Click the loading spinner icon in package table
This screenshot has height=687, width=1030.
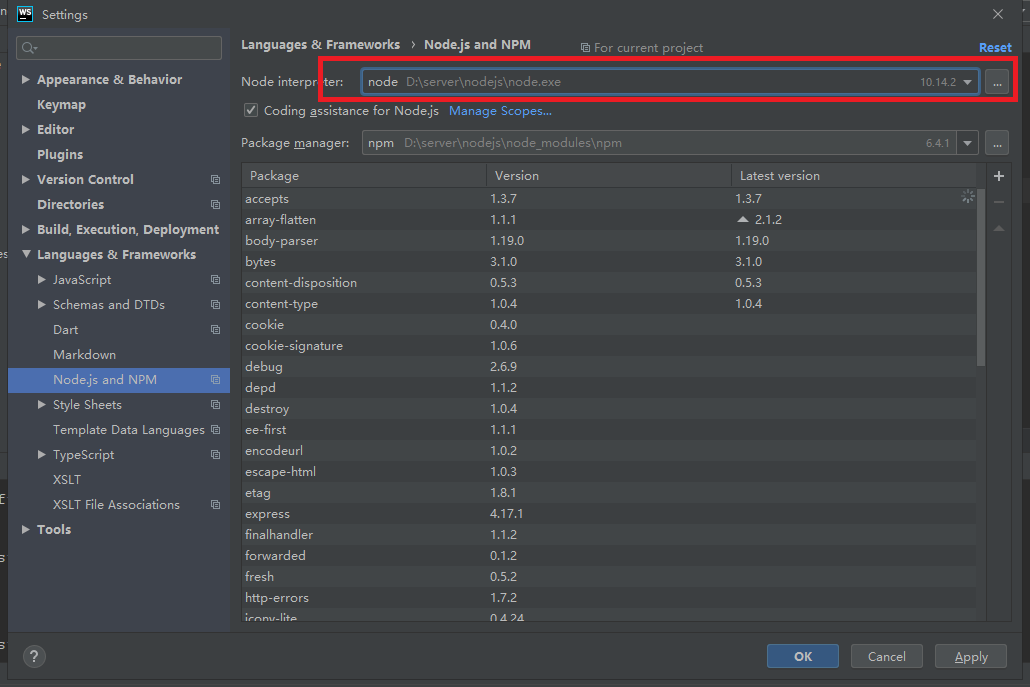pyautogui.click(x=968, y=196)
